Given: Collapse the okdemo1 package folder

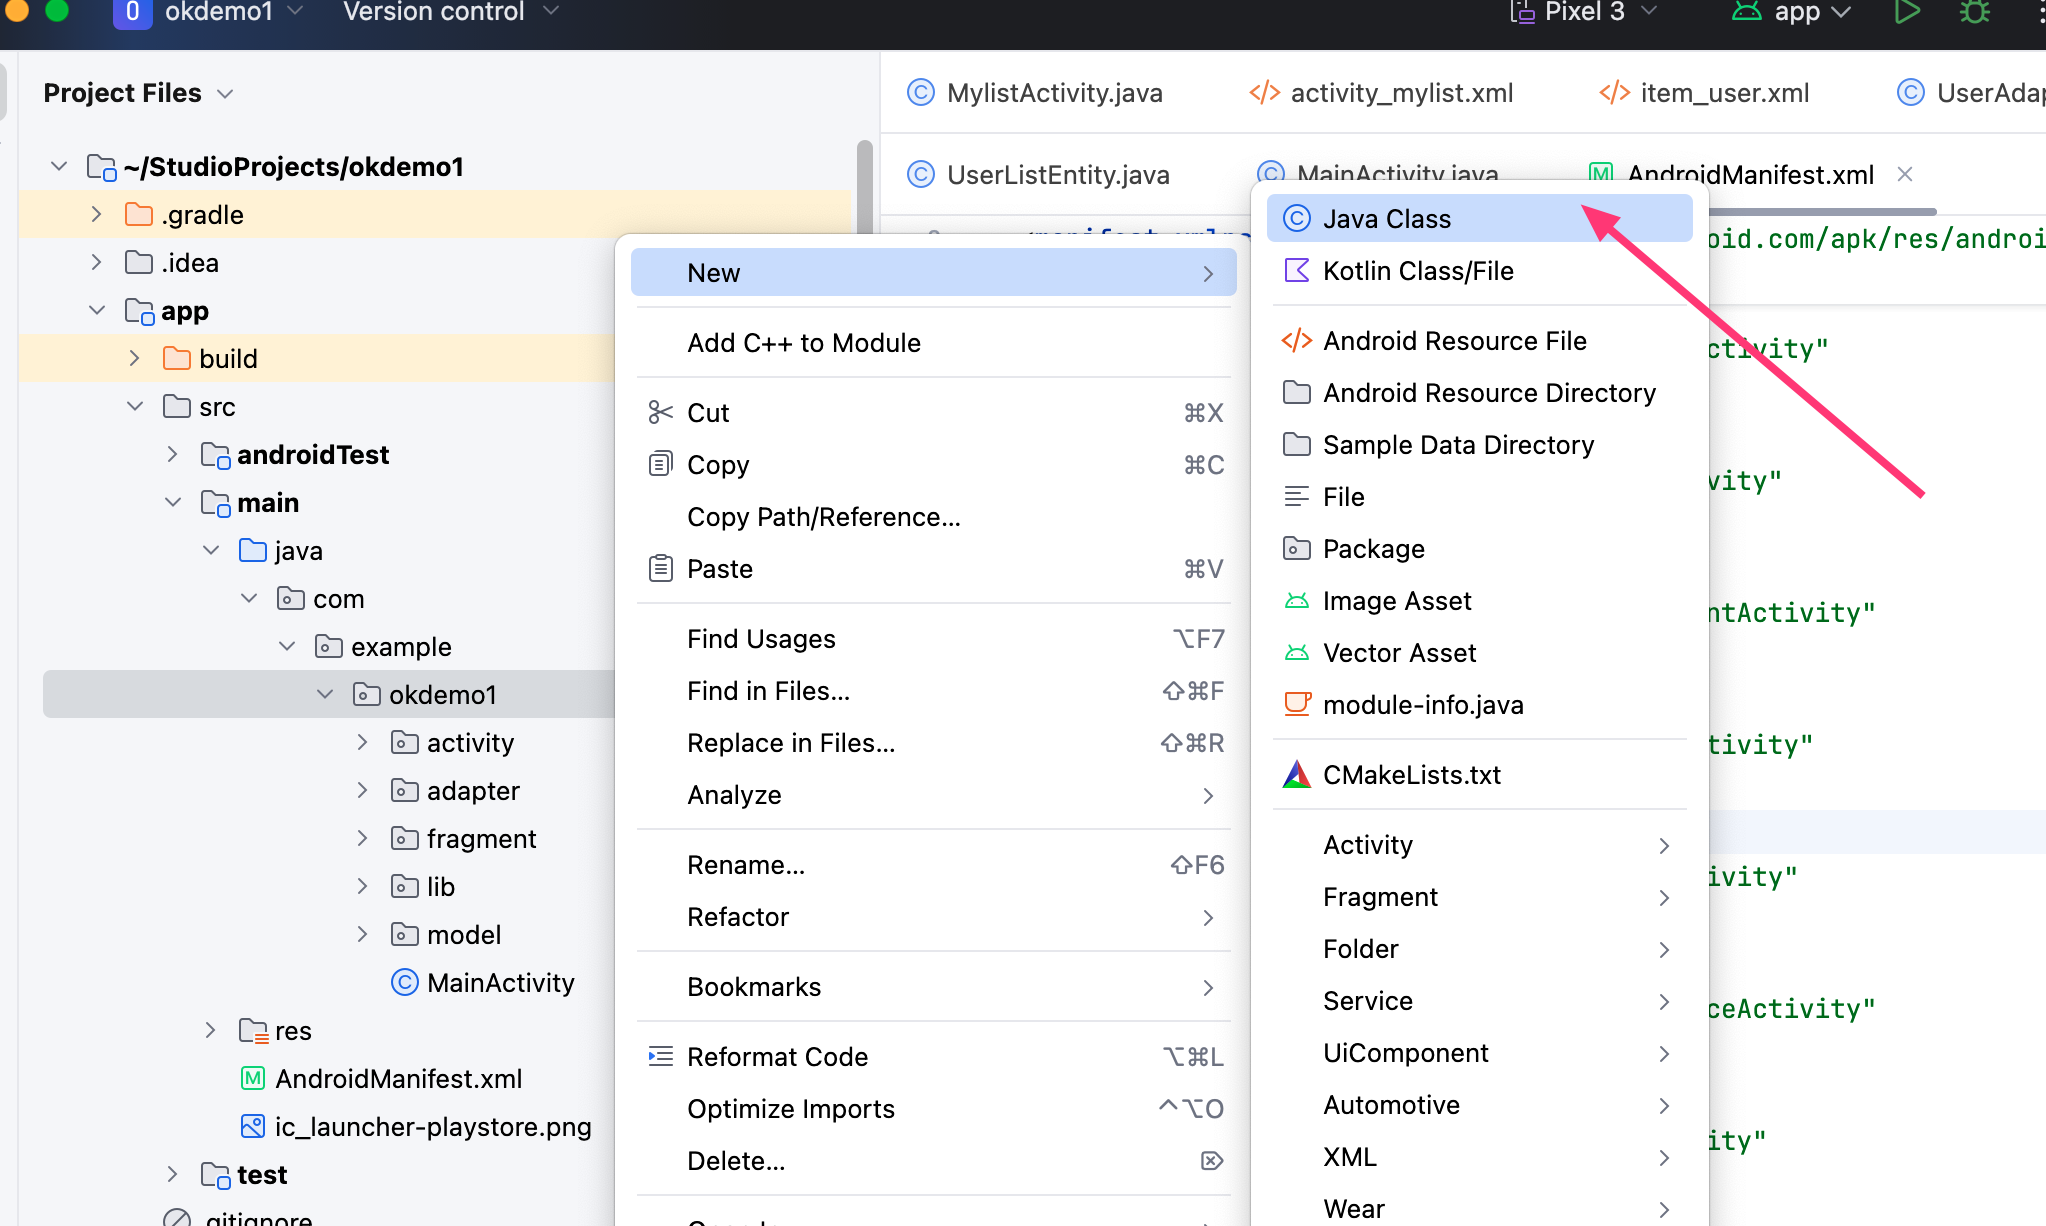Looking at the screenshot, I should (x=325, y=694).
